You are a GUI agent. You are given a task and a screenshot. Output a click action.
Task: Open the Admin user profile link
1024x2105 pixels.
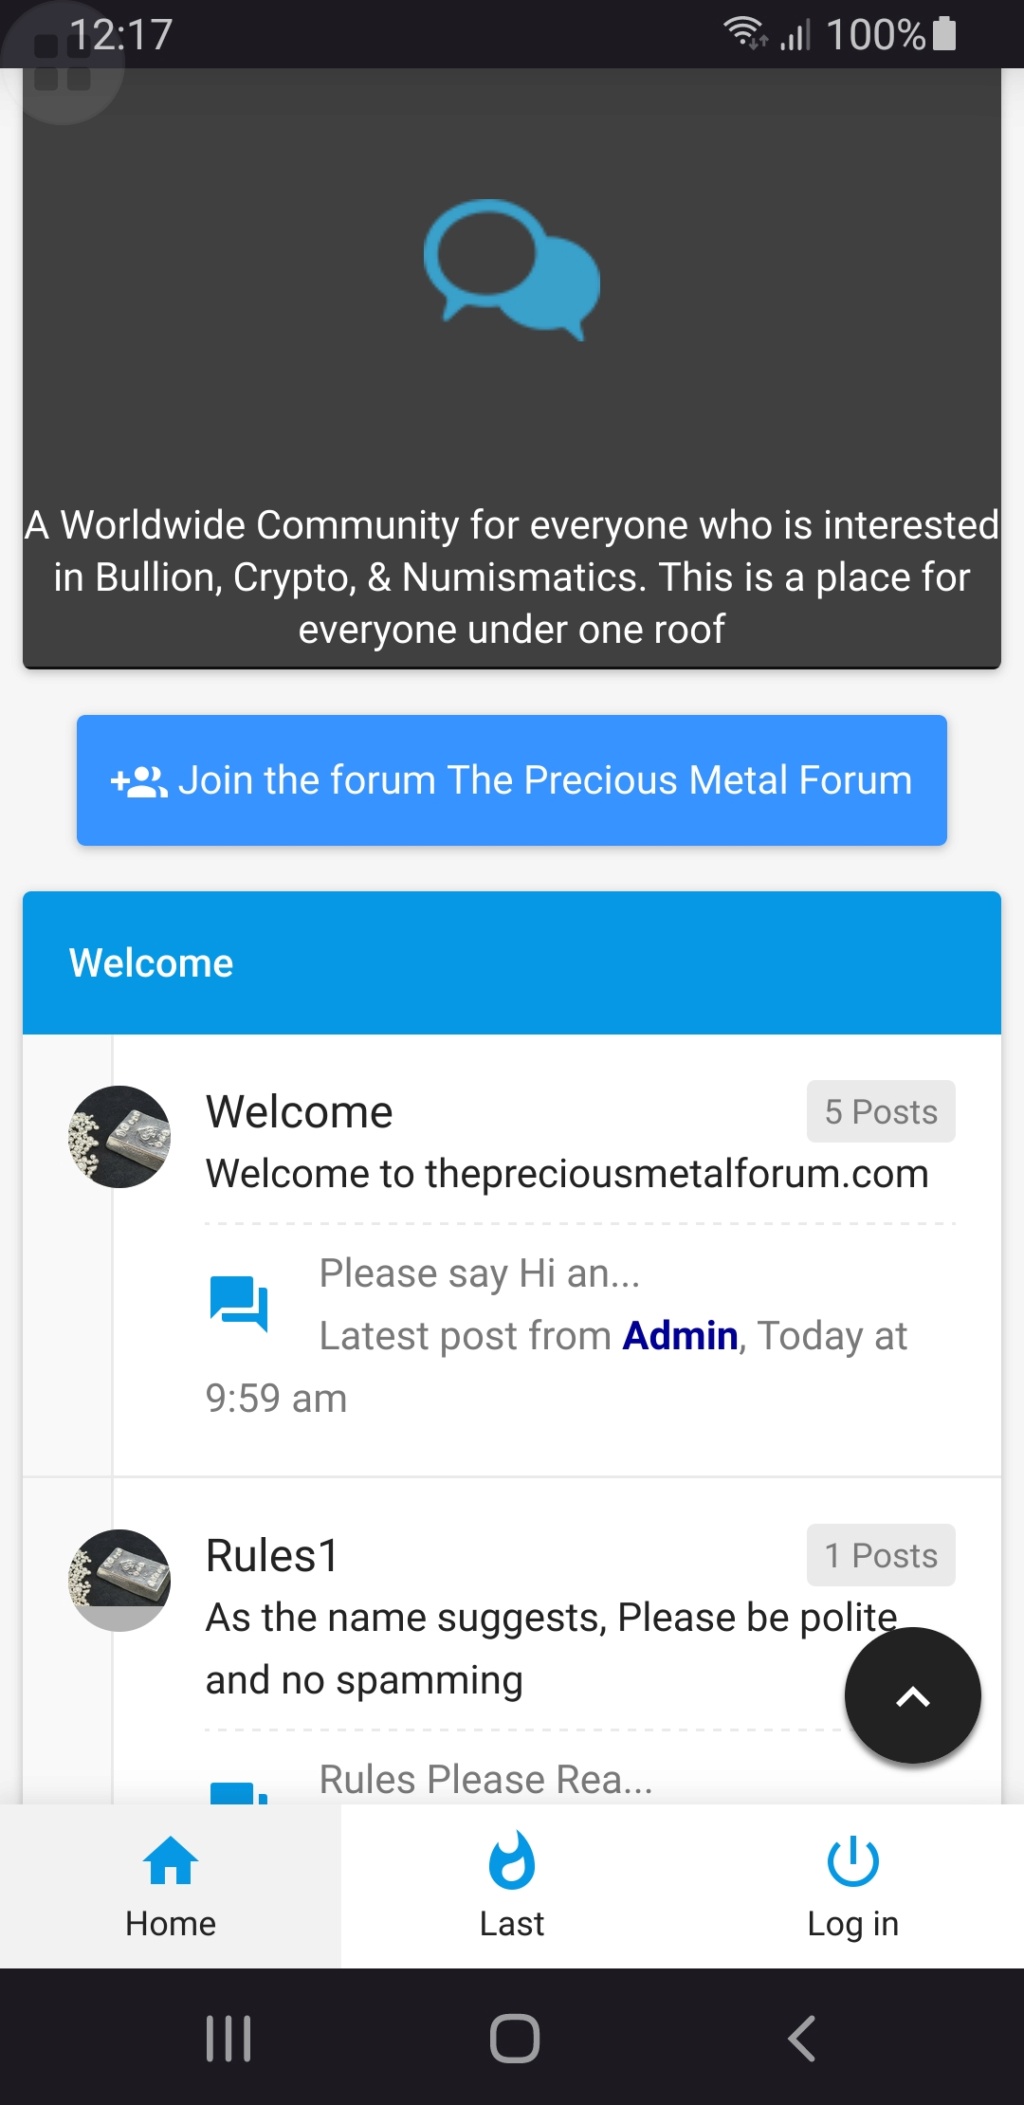coord(680,1336)
